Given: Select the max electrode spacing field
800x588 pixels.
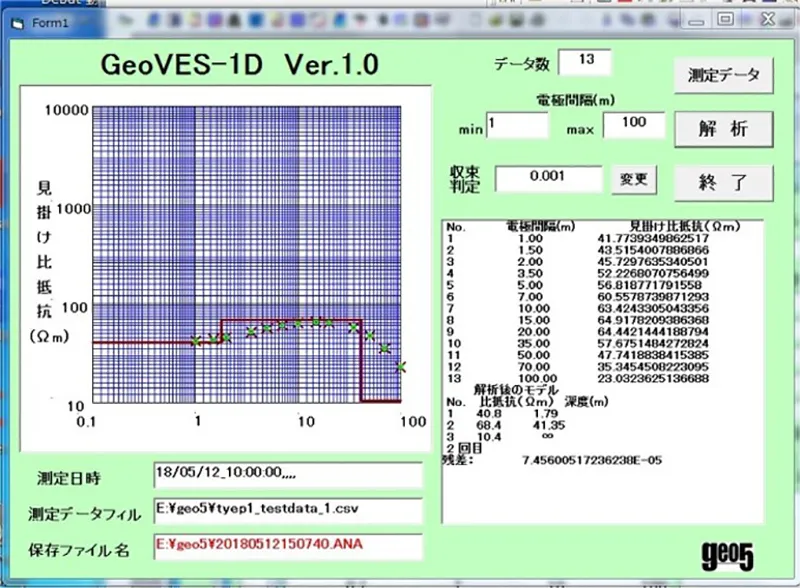Looking at the screenshot, I should click(x=632, y=126).
